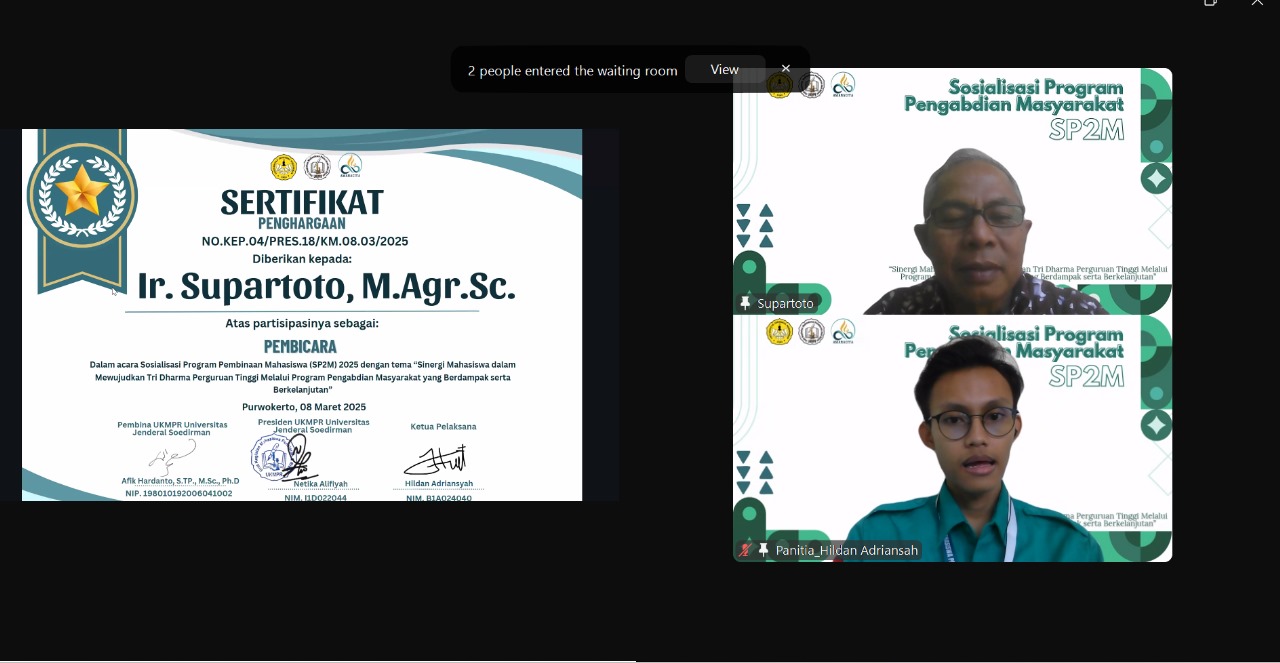Image resolution: width=1280 pixels, height=663 pixels.
Task: Click the muted microphone icon on Hildan's tile
Action: 745,550
